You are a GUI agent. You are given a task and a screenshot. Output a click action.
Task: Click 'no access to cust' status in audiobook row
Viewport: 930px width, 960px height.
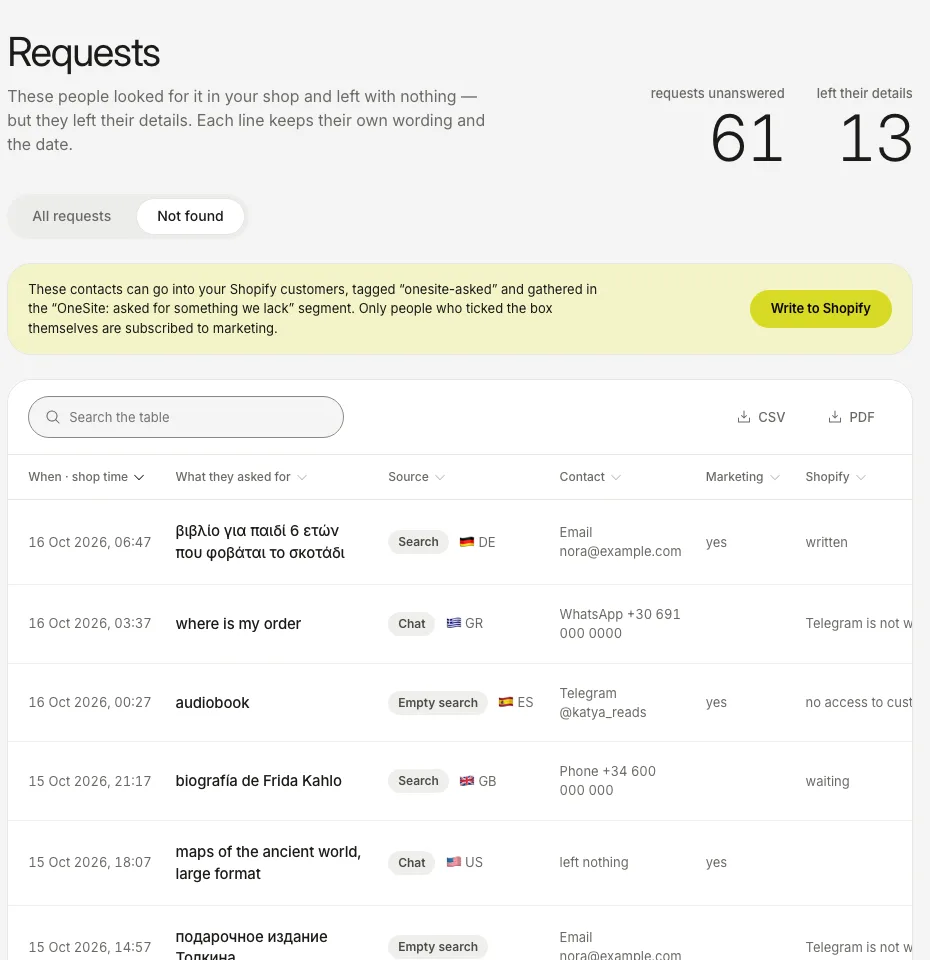(x=858, y=702)
